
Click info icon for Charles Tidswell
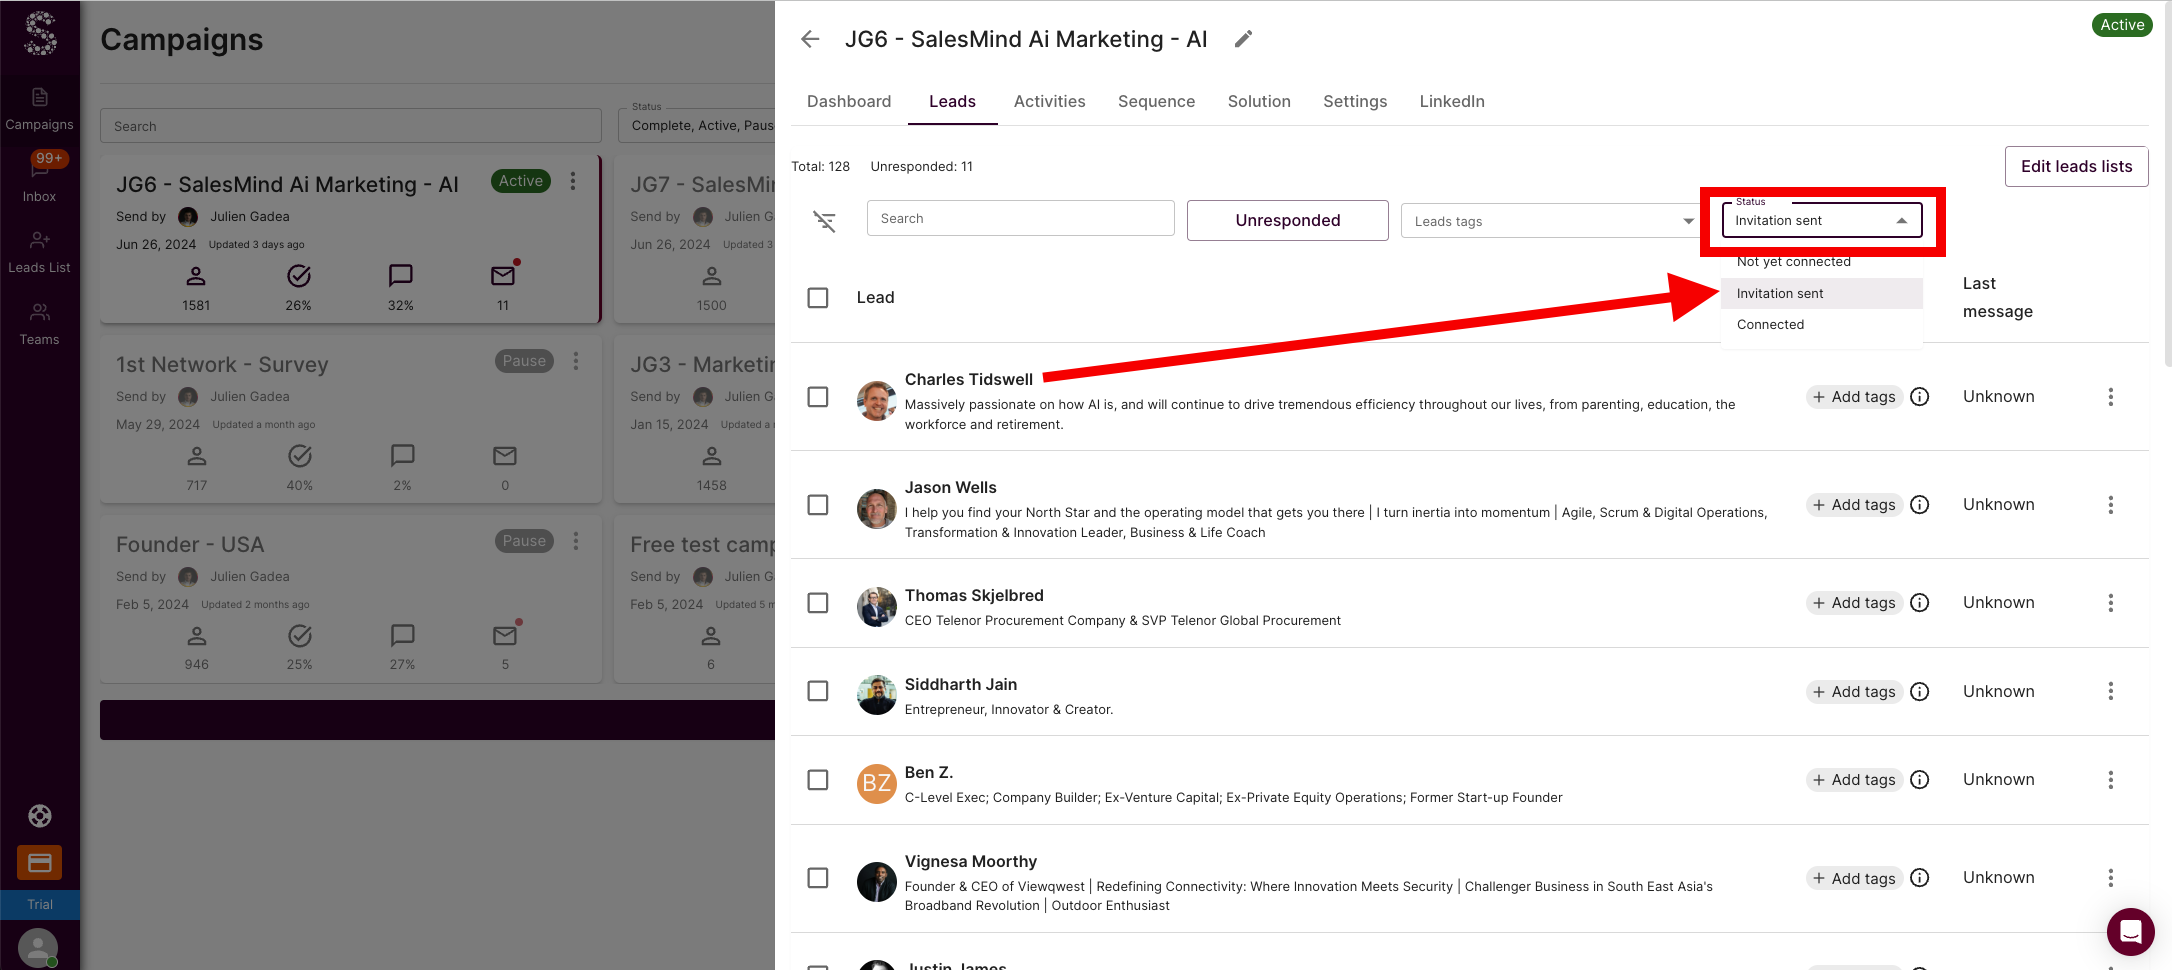coord(1919,397)
